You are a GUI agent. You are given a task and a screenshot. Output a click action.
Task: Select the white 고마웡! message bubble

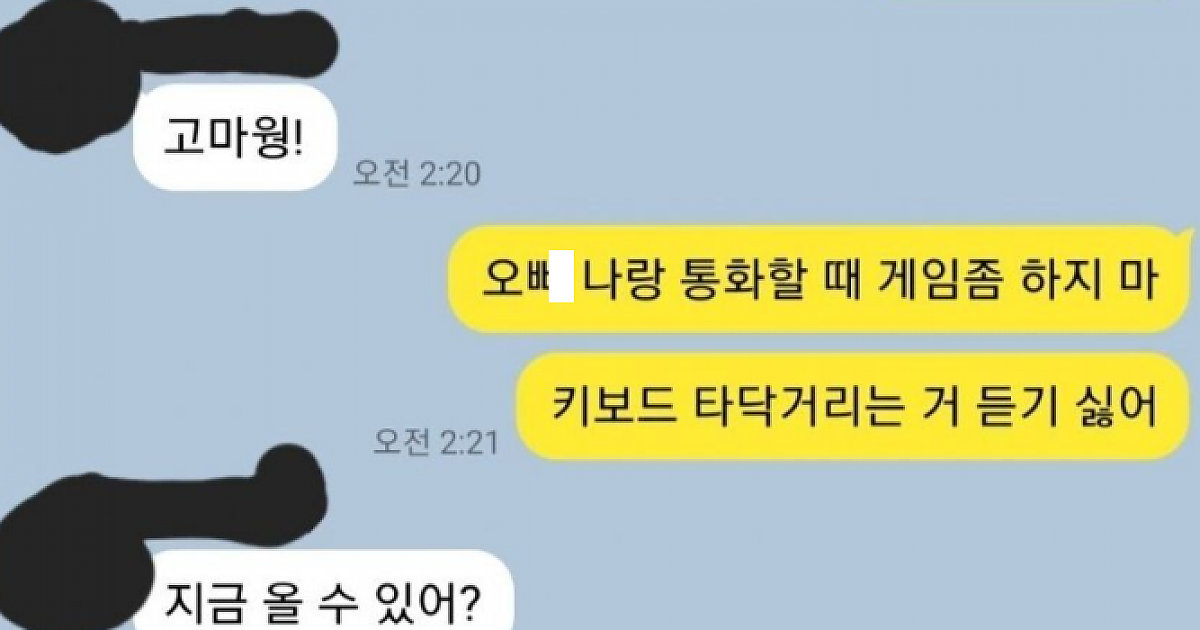[x=232, y=139]
